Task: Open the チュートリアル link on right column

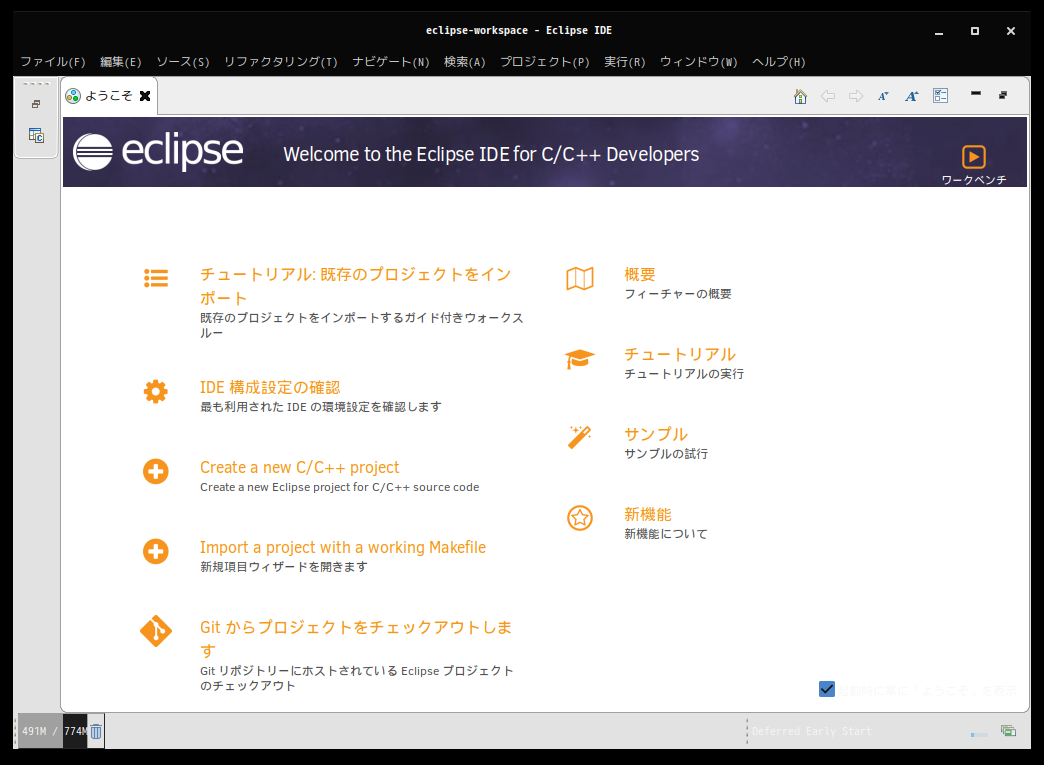Action: click(x=680, y=354)
